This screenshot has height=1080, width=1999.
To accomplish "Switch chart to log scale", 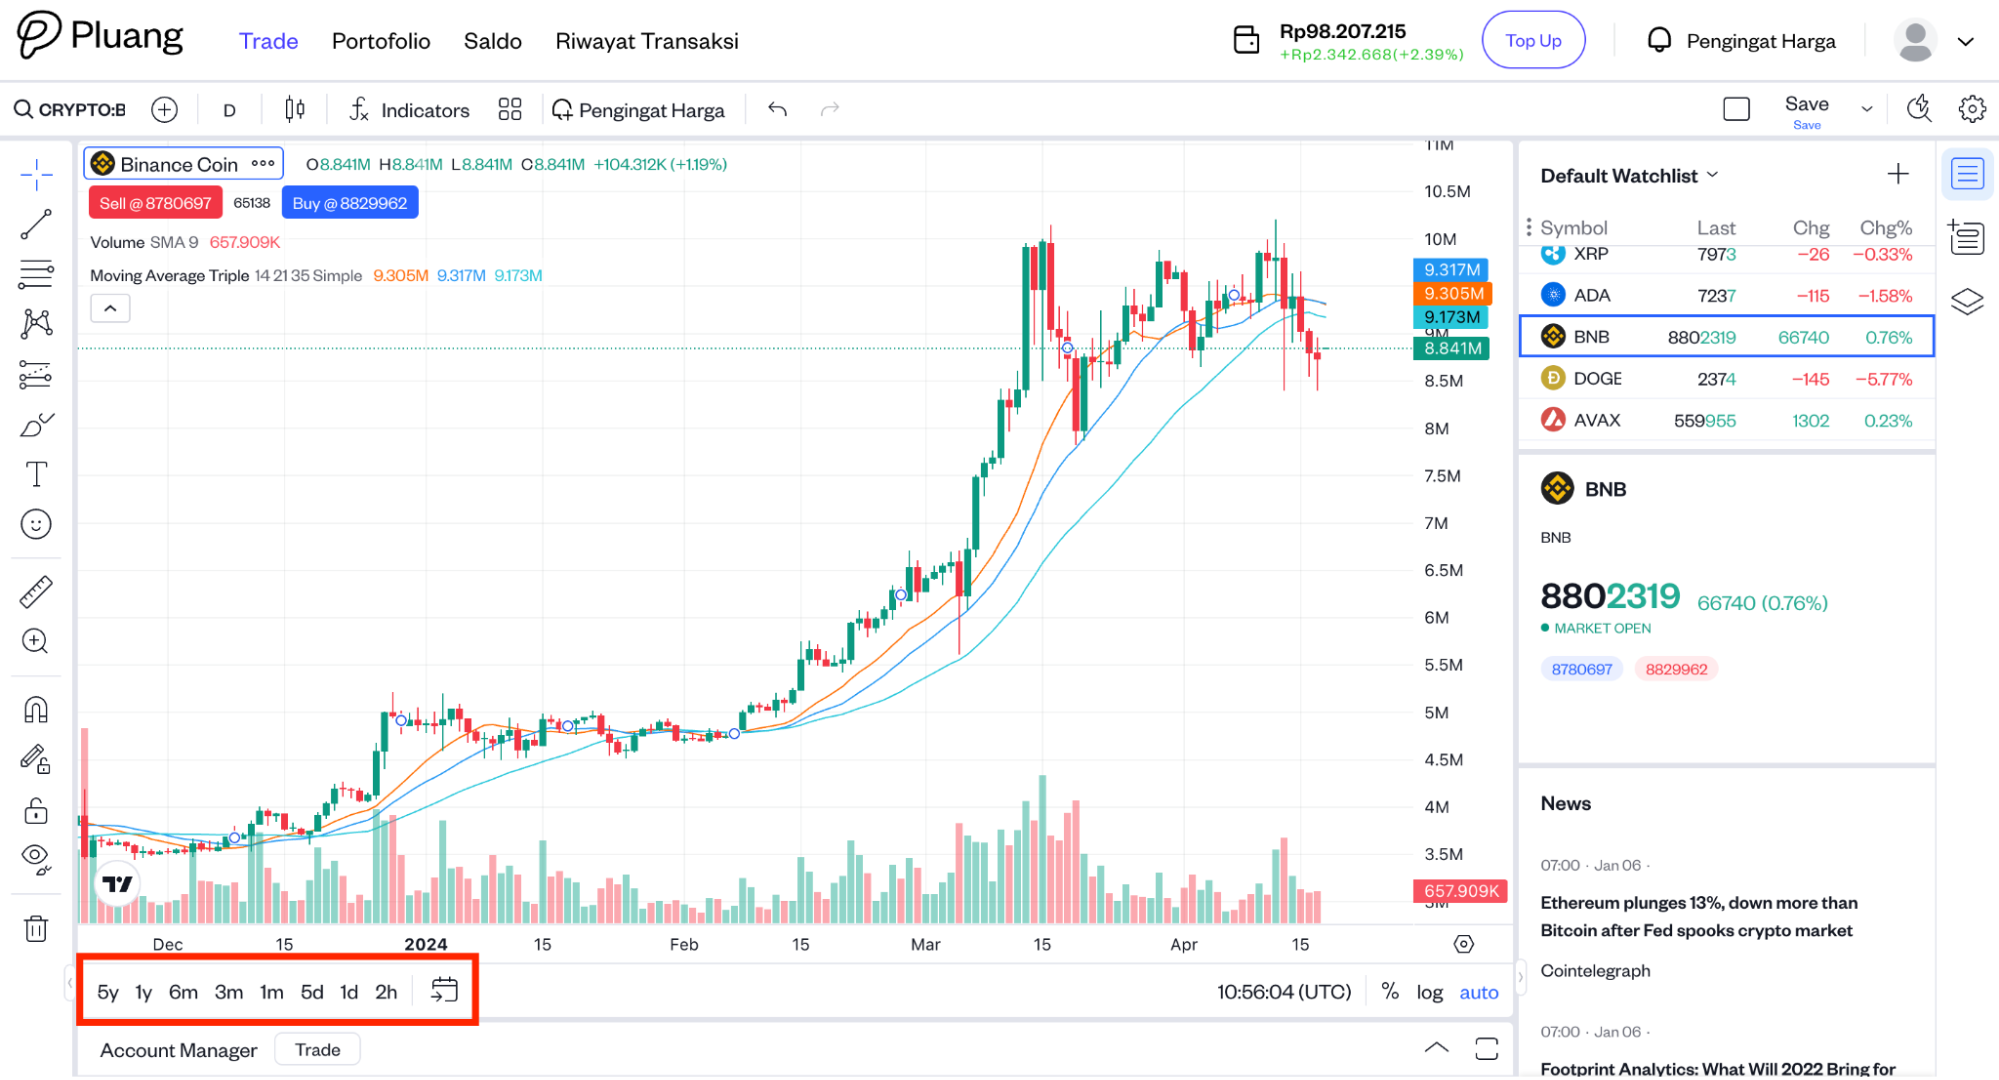I will [1429, 991].
